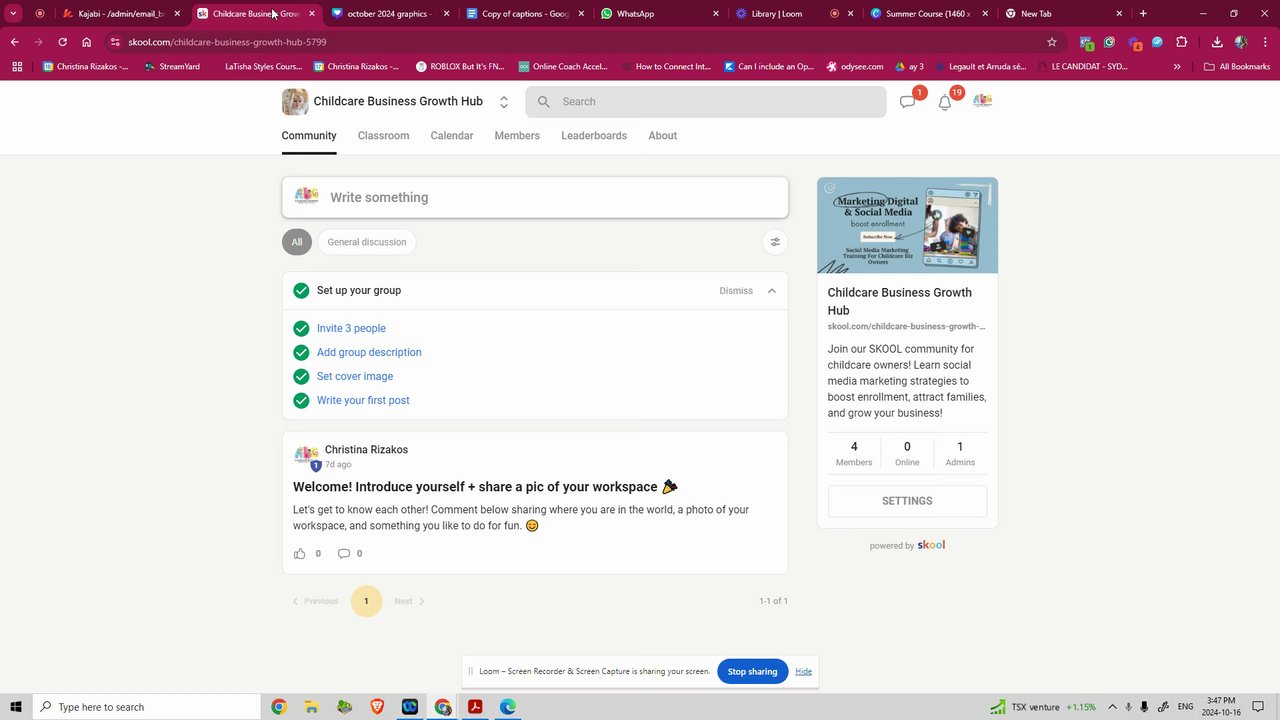The height and width of the screenshot is (720, 1280).
Task: Open the user profile avatar in Skool header
Action: pos(982,101)
